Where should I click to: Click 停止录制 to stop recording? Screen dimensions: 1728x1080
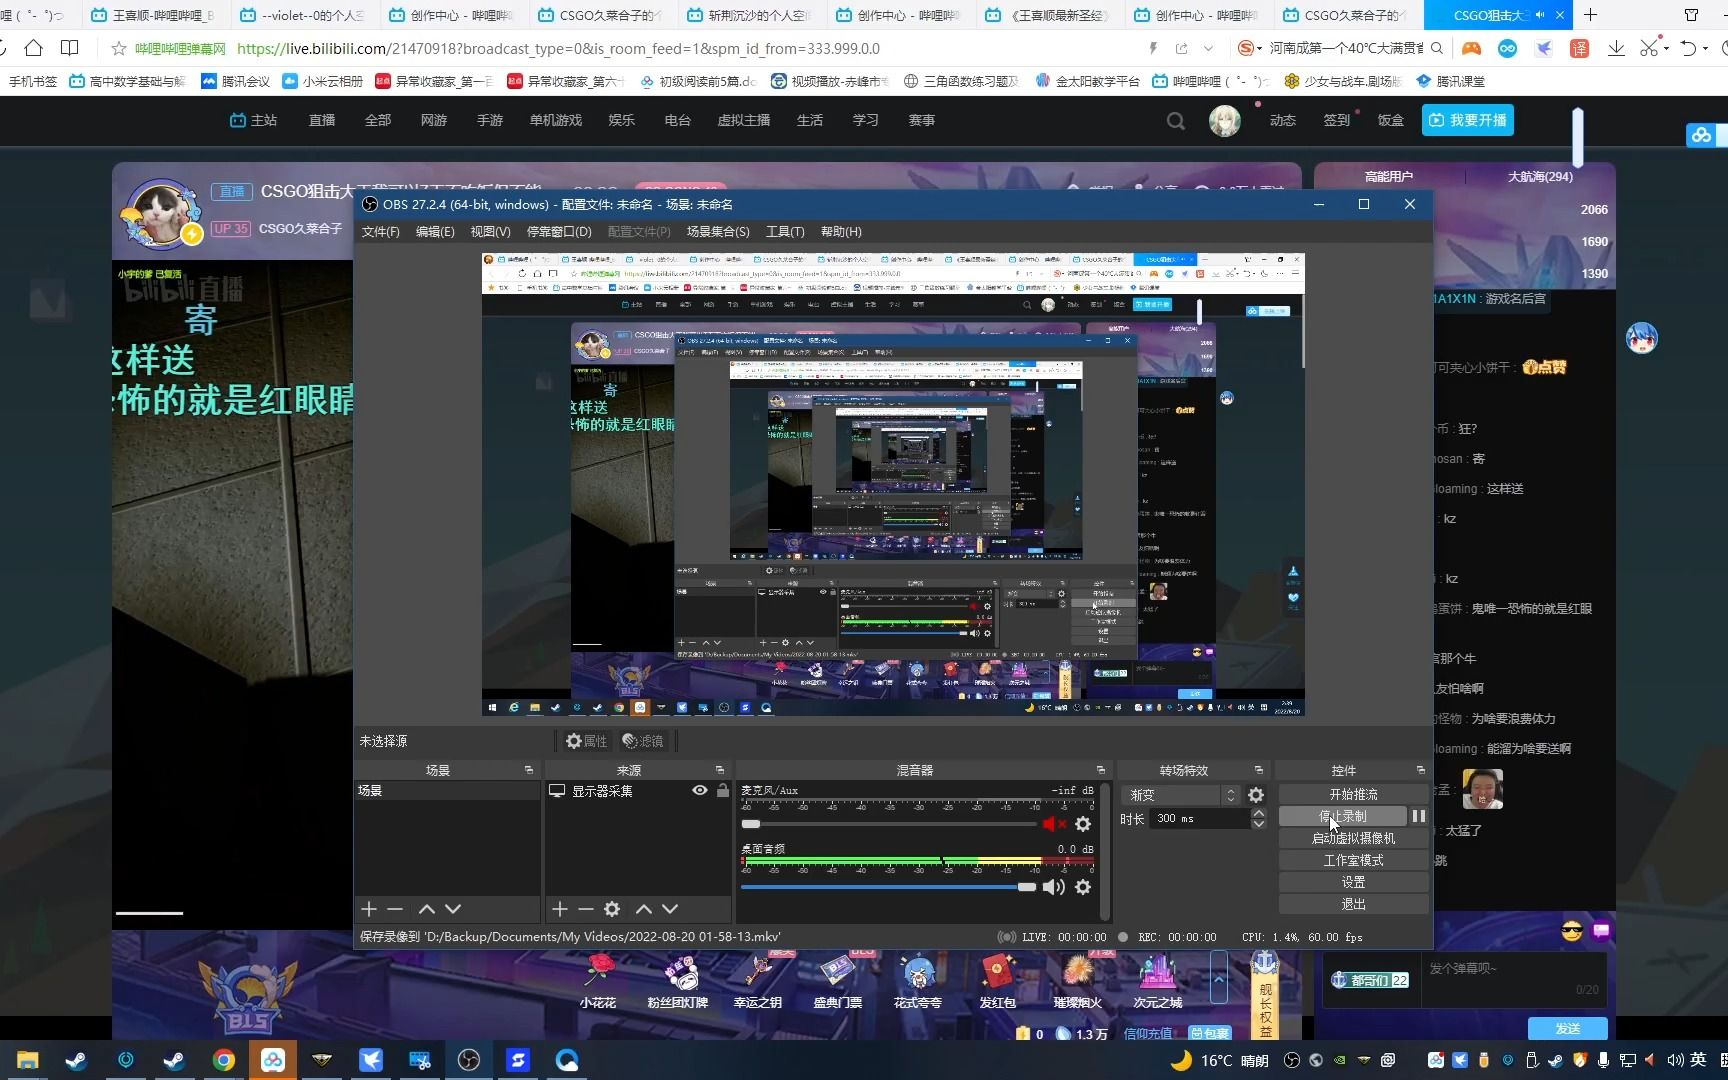tap(1342, 816)
